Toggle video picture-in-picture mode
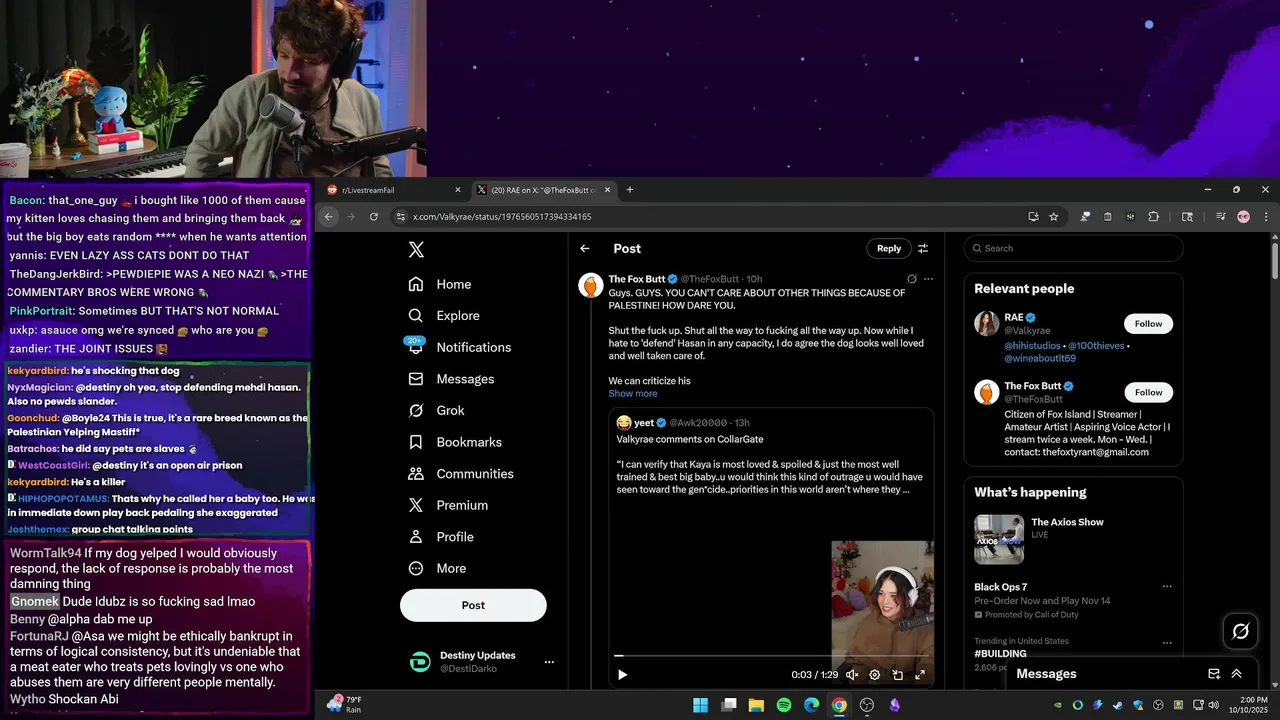Image resolution: width=1280 pixels, height=720 pixels. point(898,675)
